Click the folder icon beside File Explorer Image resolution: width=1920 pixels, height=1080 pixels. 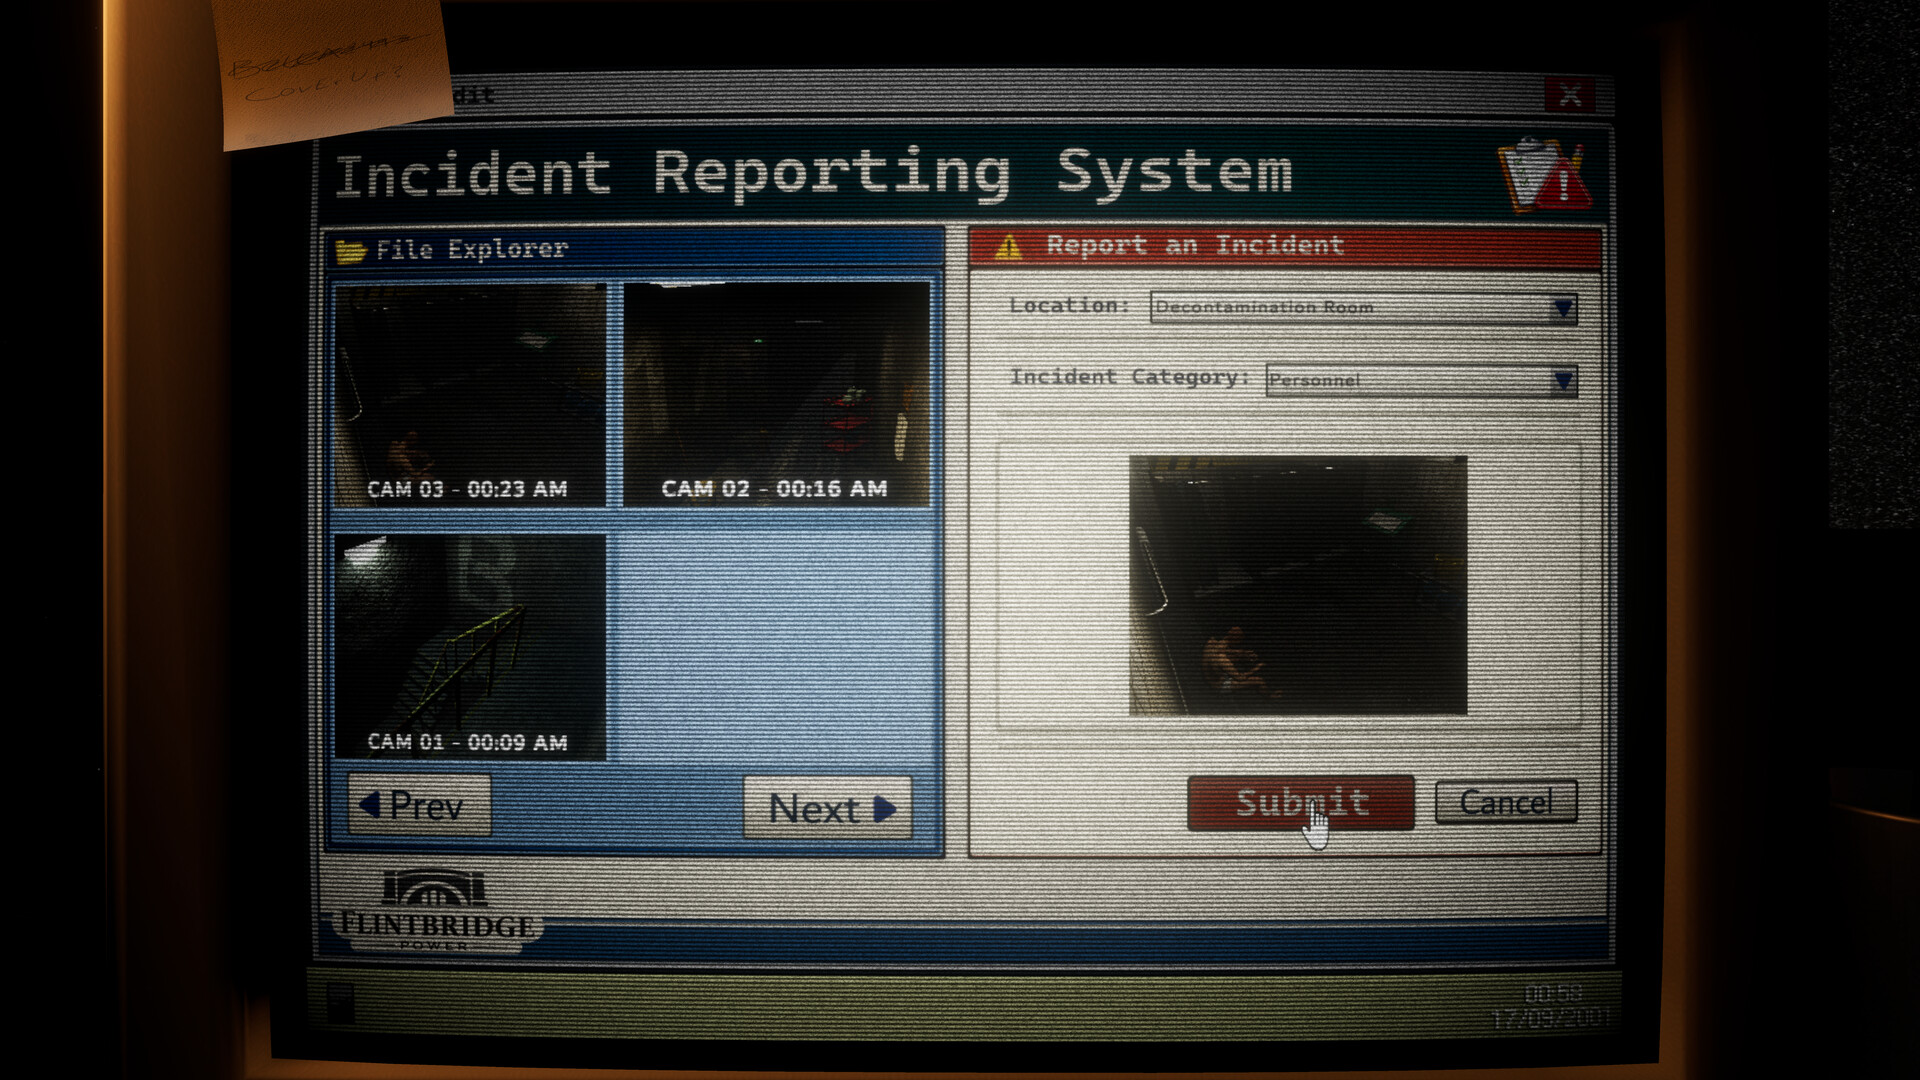[350, 250]
